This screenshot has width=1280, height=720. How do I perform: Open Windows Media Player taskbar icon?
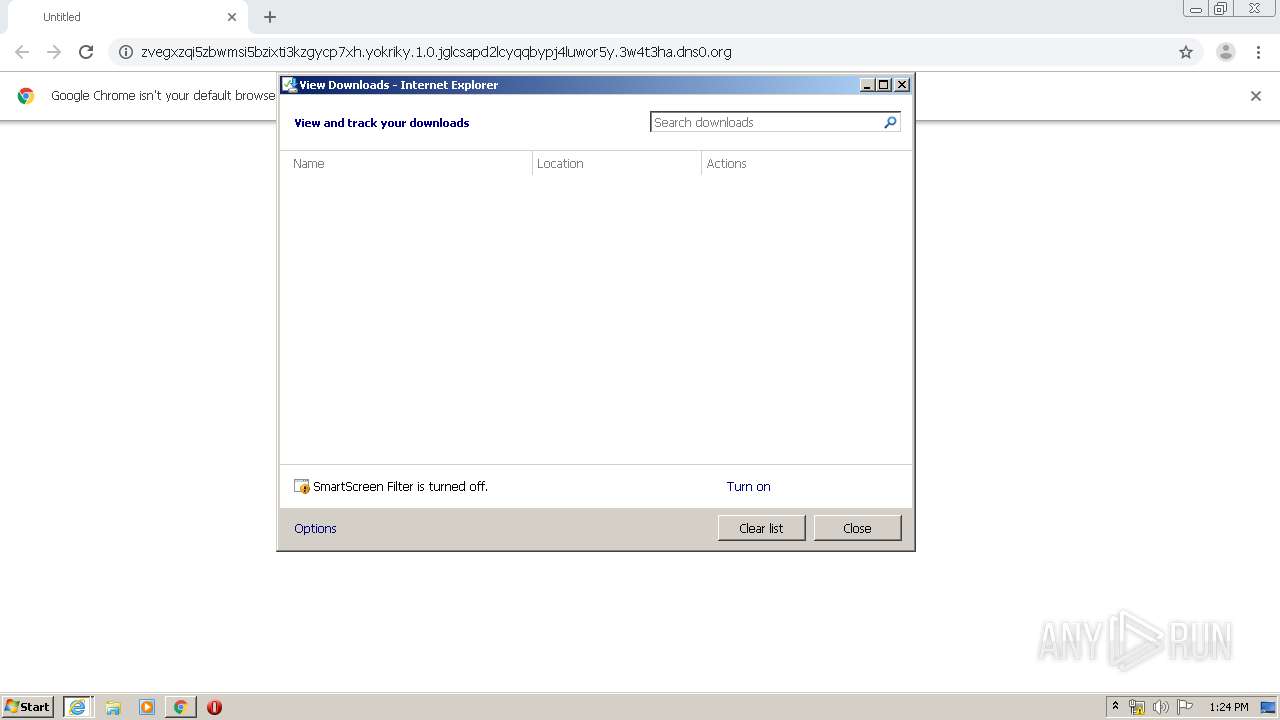[147, 707]
